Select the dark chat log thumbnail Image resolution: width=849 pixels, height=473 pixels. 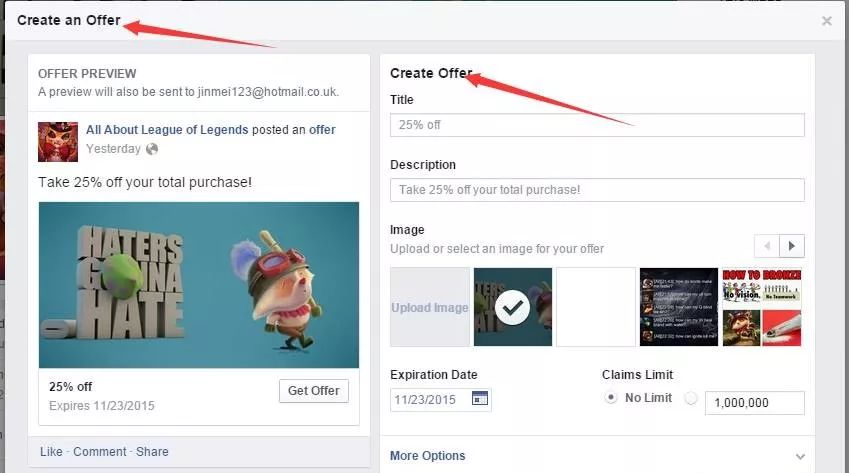679,307
